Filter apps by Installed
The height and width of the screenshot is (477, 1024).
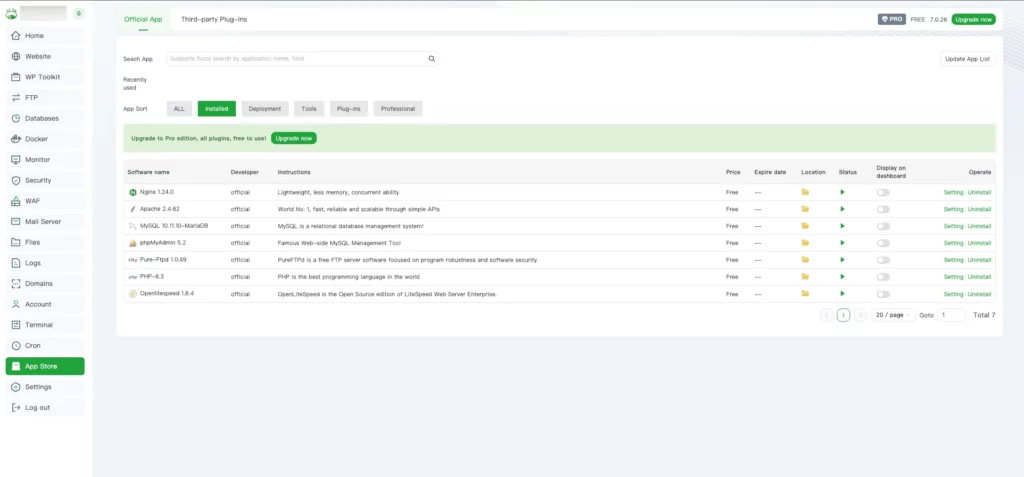pyautogui.click(x=217, y=109)
